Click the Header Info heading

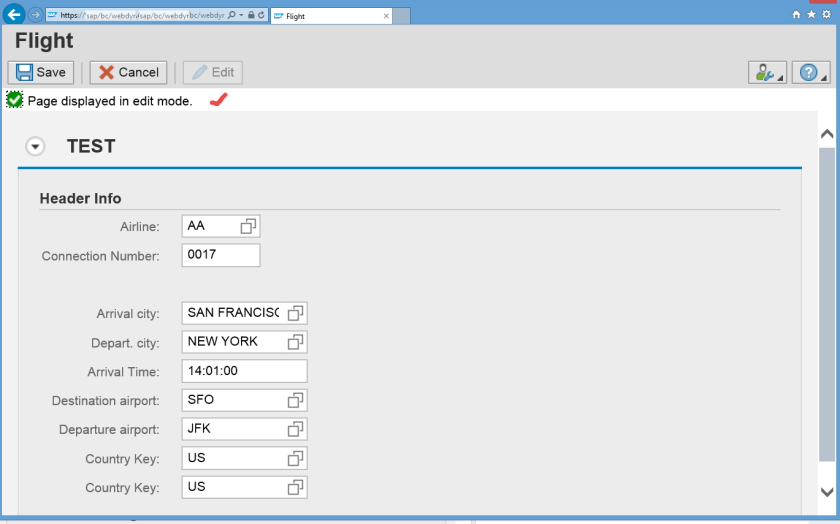pyautogui.click(x=80, y=198)
